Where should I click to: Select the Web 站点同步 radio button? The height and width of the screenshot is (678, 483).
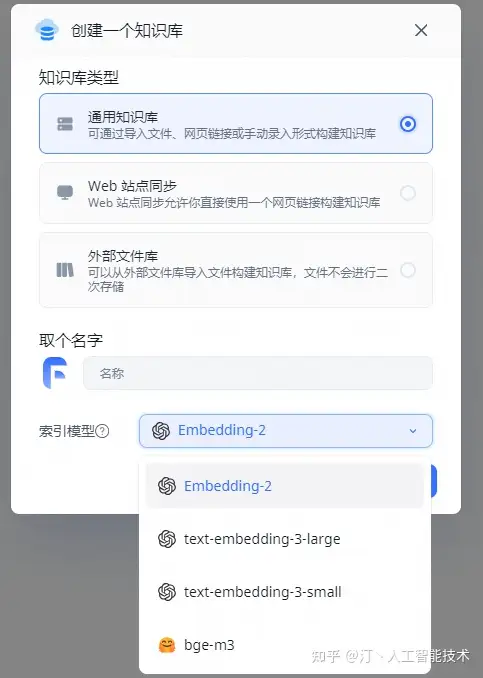coord(408,193)
